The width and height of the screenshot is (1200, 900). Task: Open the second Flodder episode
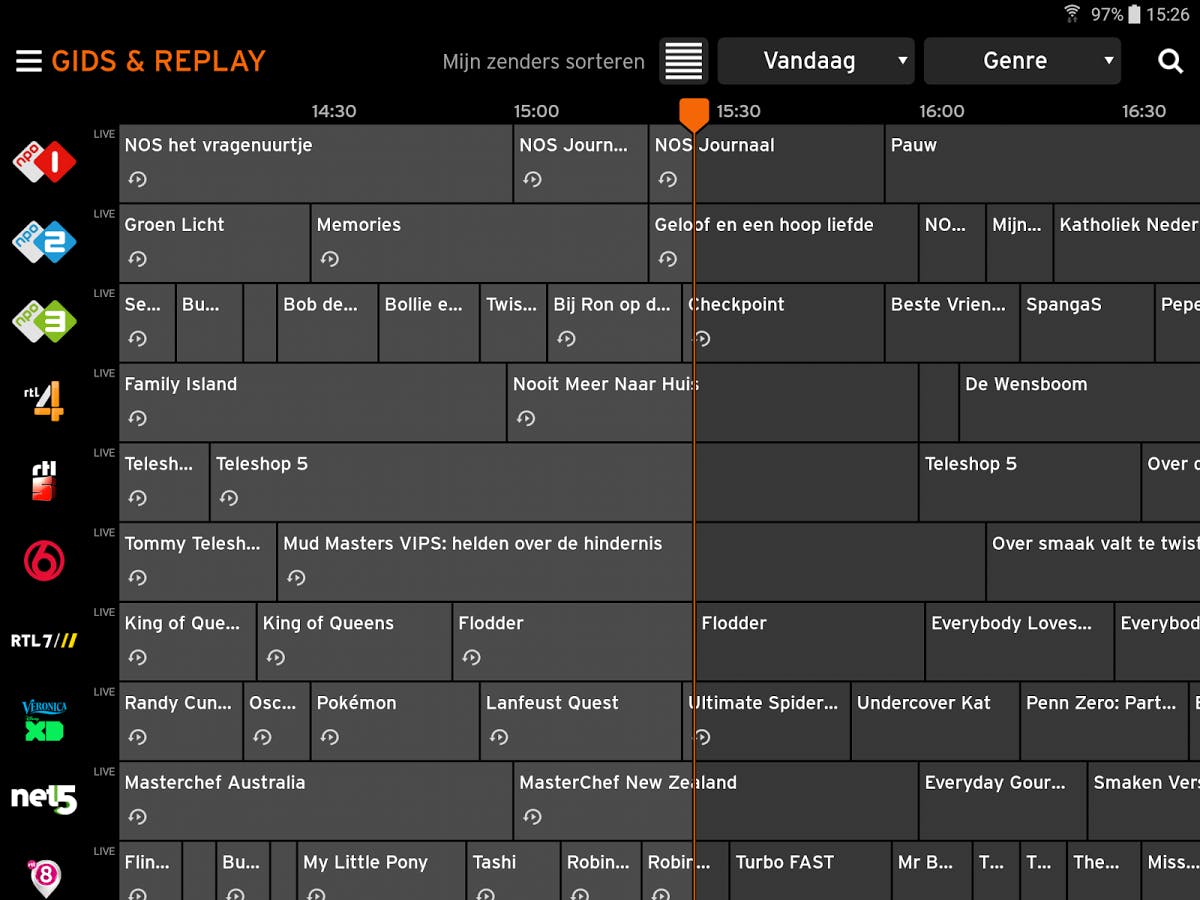pos(809,642)
